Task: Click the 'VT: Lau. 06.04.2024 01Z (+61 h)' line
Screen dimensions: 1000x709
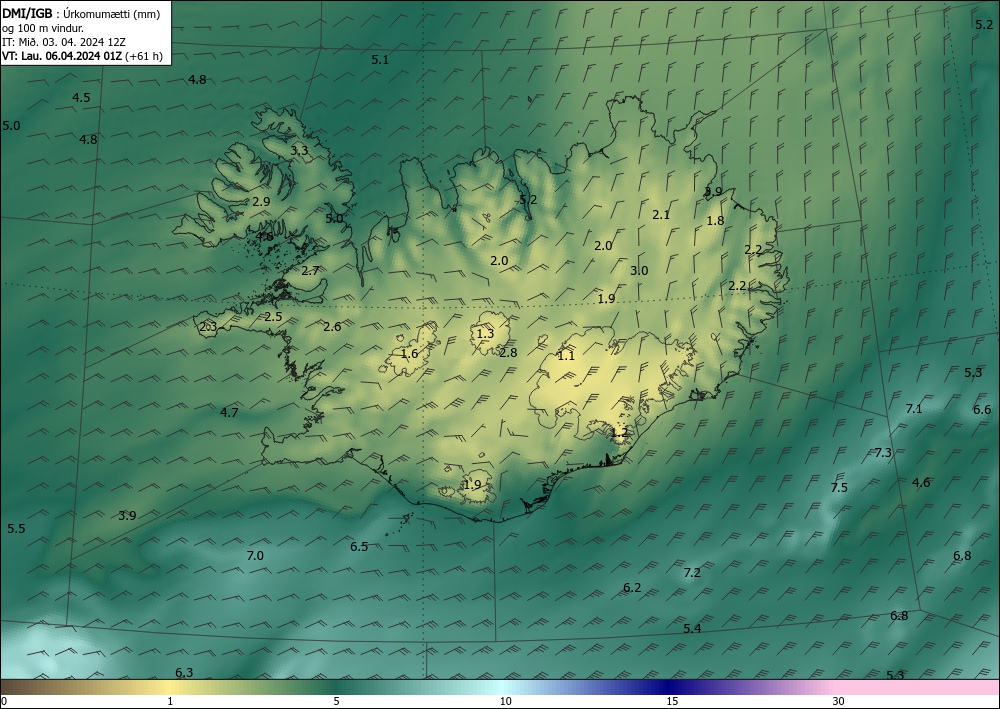Action: pyautogui.click(x=82, y=56)
